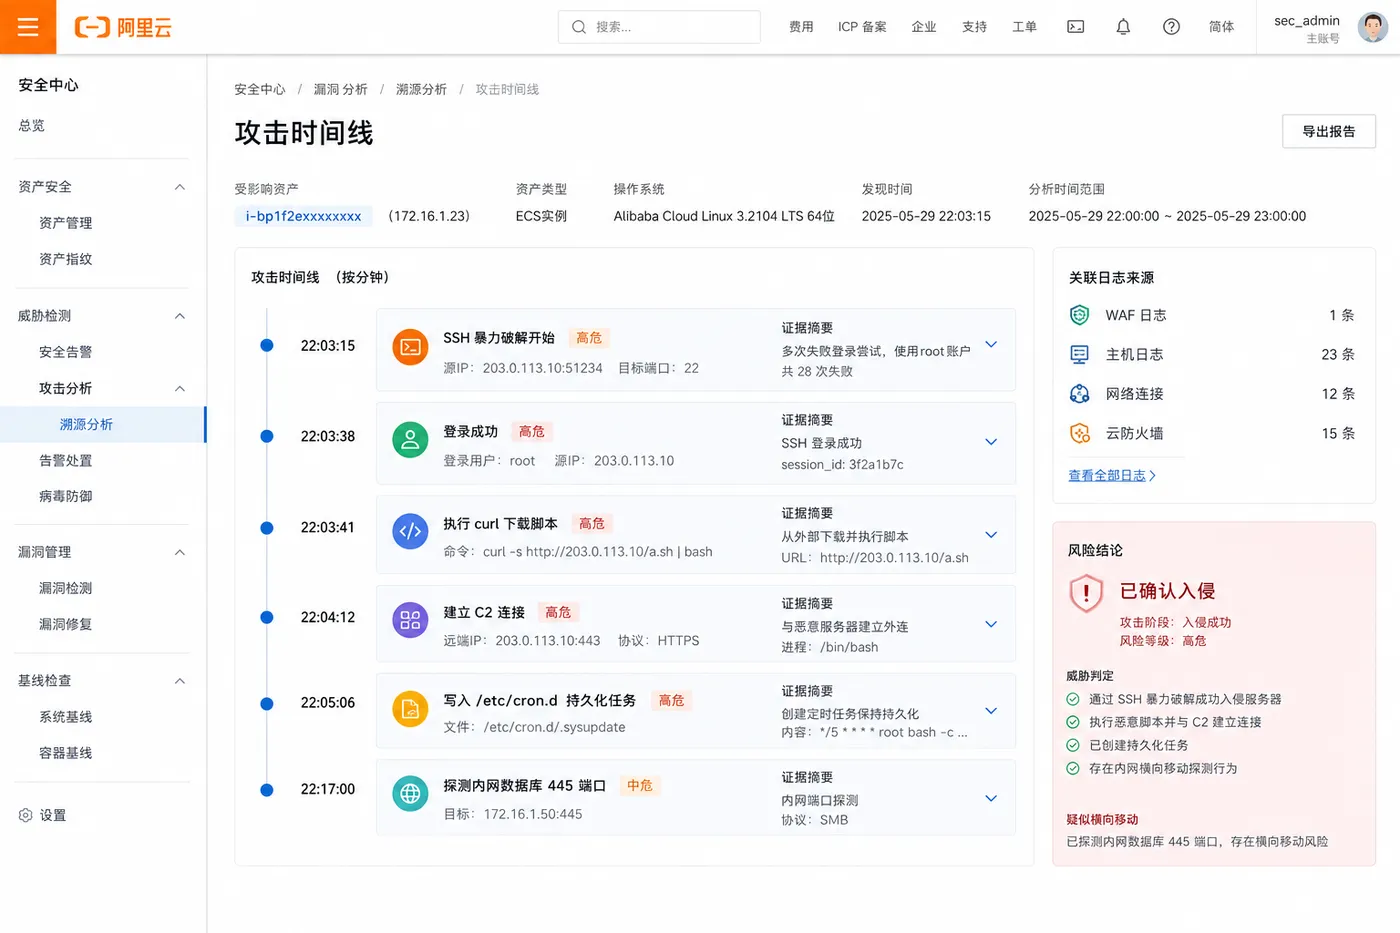Open 漏洞修复 in sidebar
Image resolution: width=1400 pixels, height=933 pixels.
click(66, 624)
